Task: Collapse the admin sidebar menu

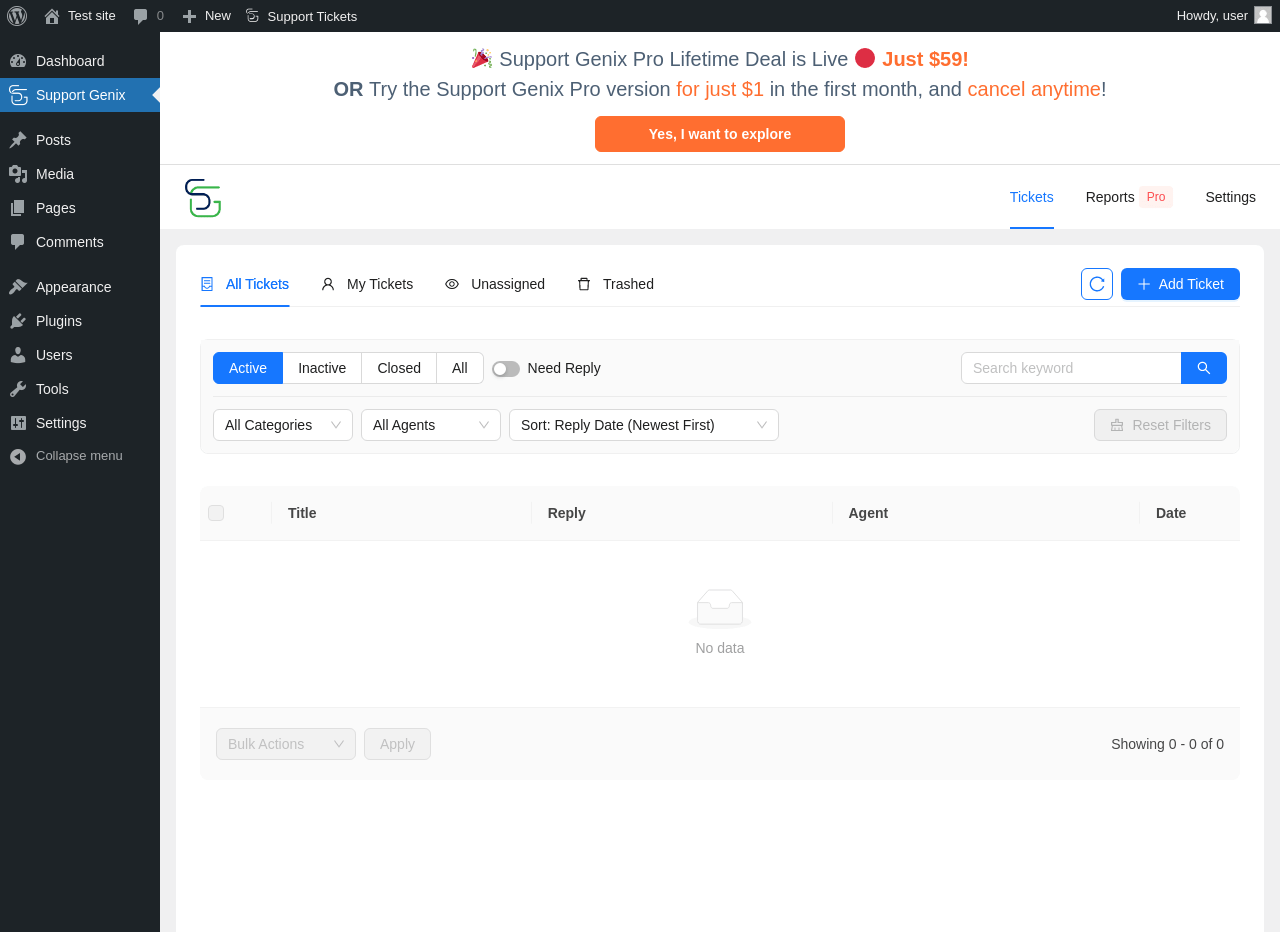Action: coord(80,456)
